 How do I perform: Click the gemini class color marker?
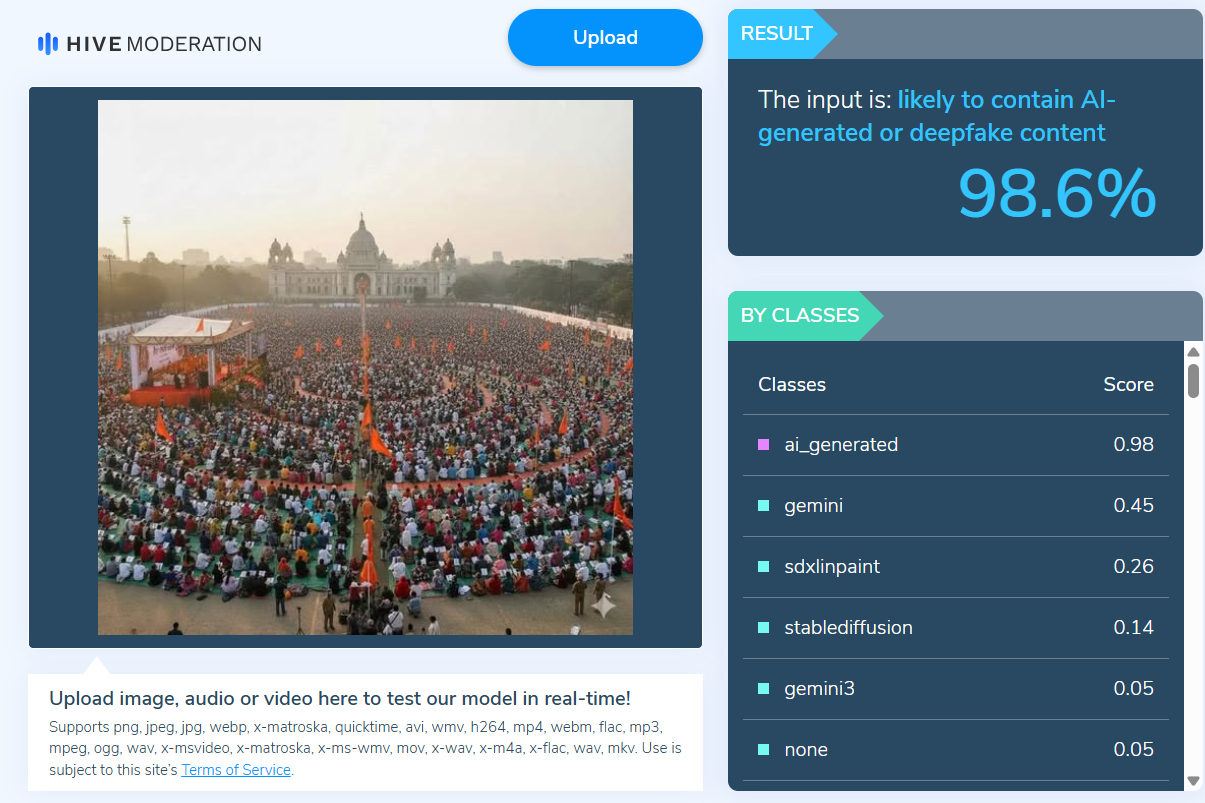click(764, 506)
